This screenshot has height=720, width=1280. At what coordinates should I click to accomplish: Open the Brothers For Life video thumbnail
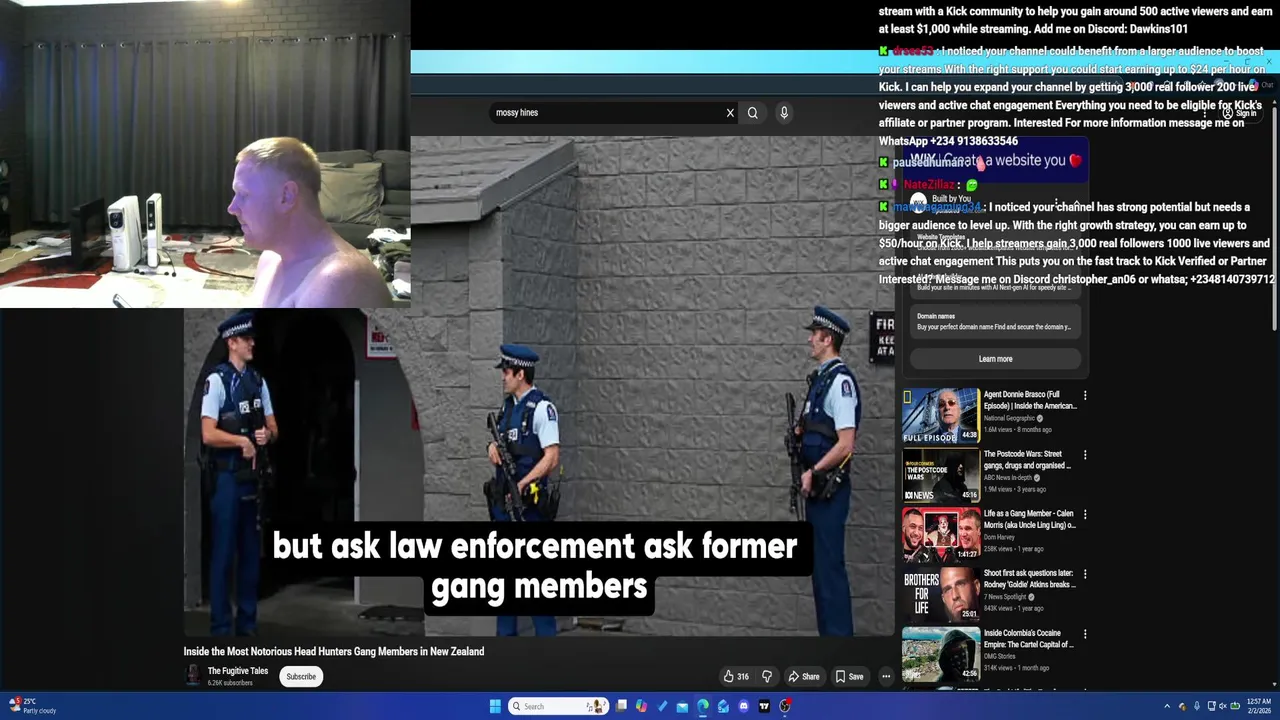click(x=941, y=594)
